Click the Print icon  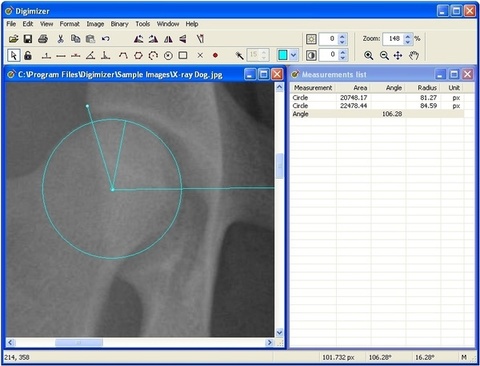click(43, 39)
